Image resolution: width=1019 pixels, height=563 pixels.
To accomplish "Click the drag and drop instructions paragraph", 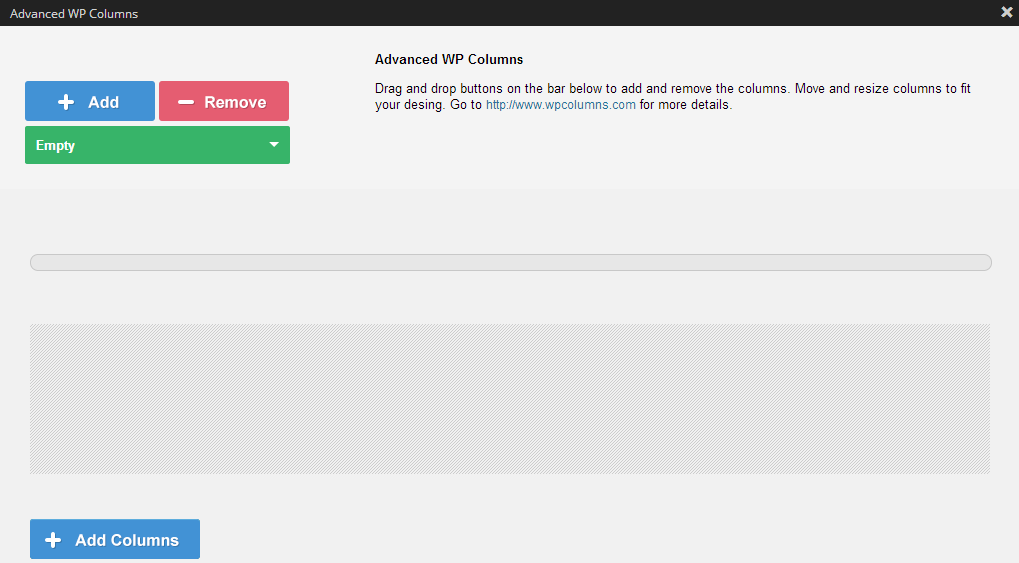I will pyautogui.click(x=673, y=96).
